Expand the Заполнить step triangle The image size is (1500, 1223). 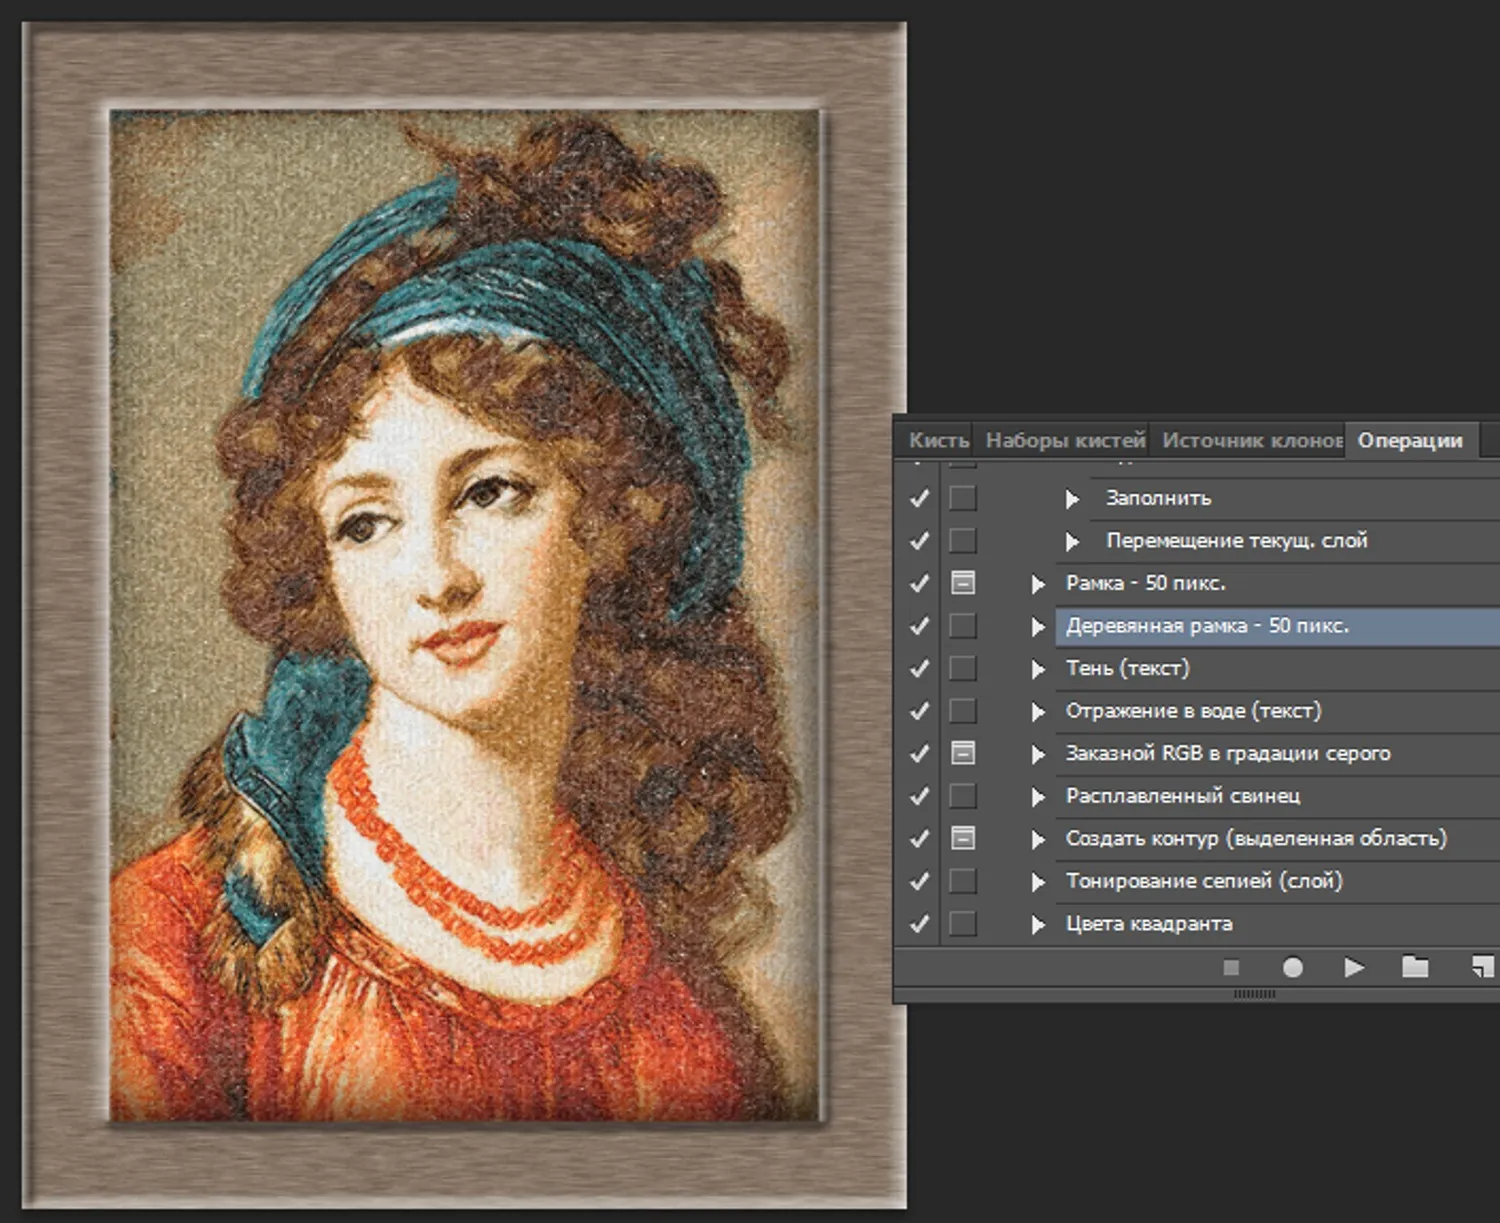click(x=1072, y=499)
